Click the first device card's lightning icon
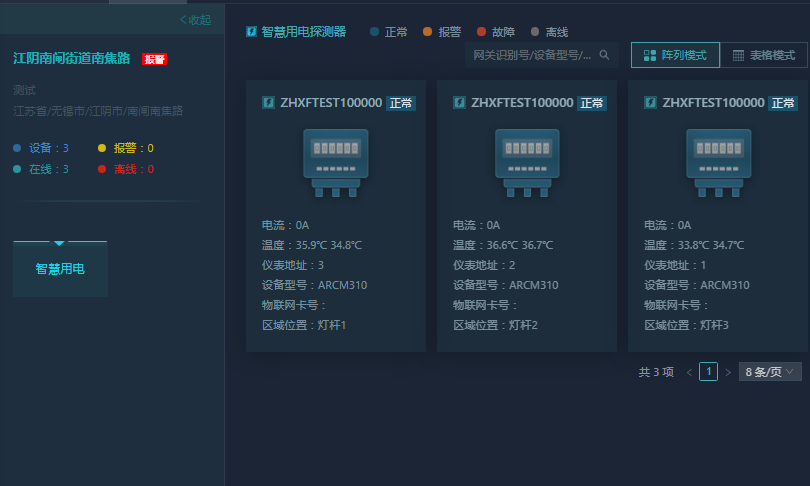Viewport: 810px width, 486px height. pyautogui.click(x=267, y=103)
